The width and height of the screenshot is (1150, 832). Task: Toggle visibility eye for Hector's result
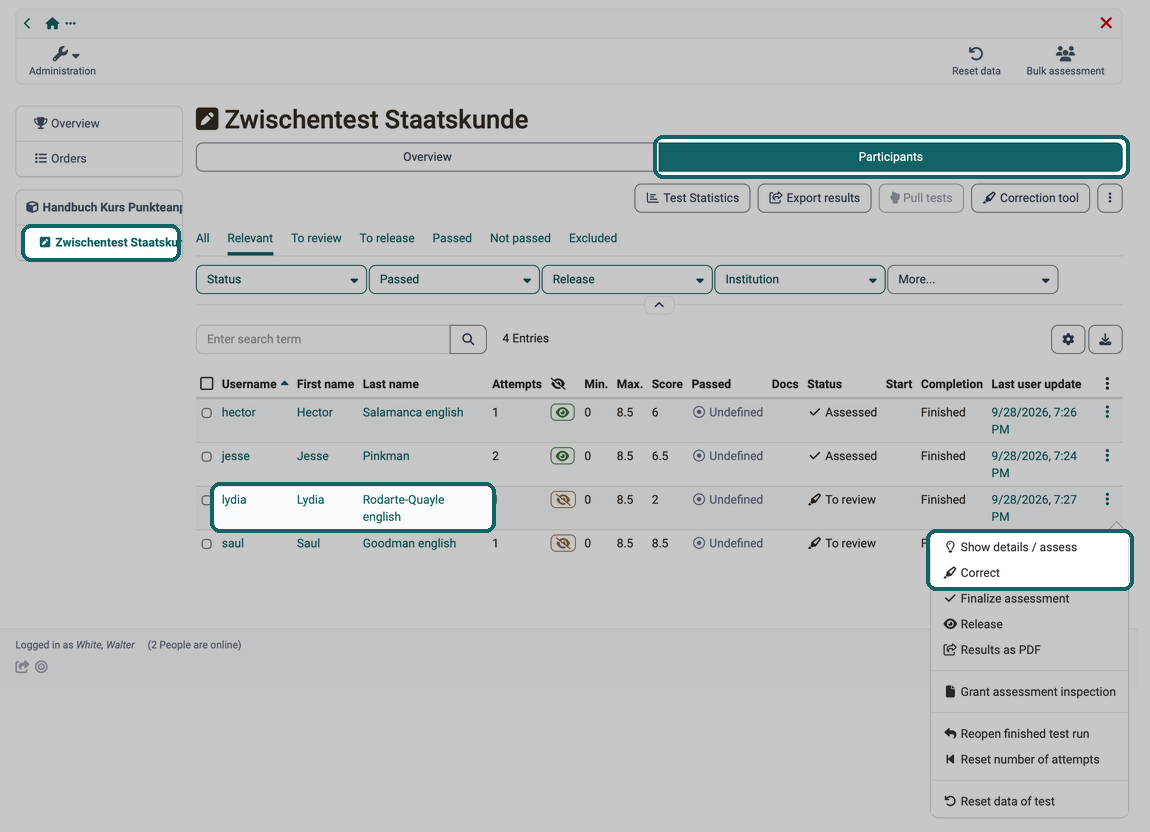click(563, 412)
